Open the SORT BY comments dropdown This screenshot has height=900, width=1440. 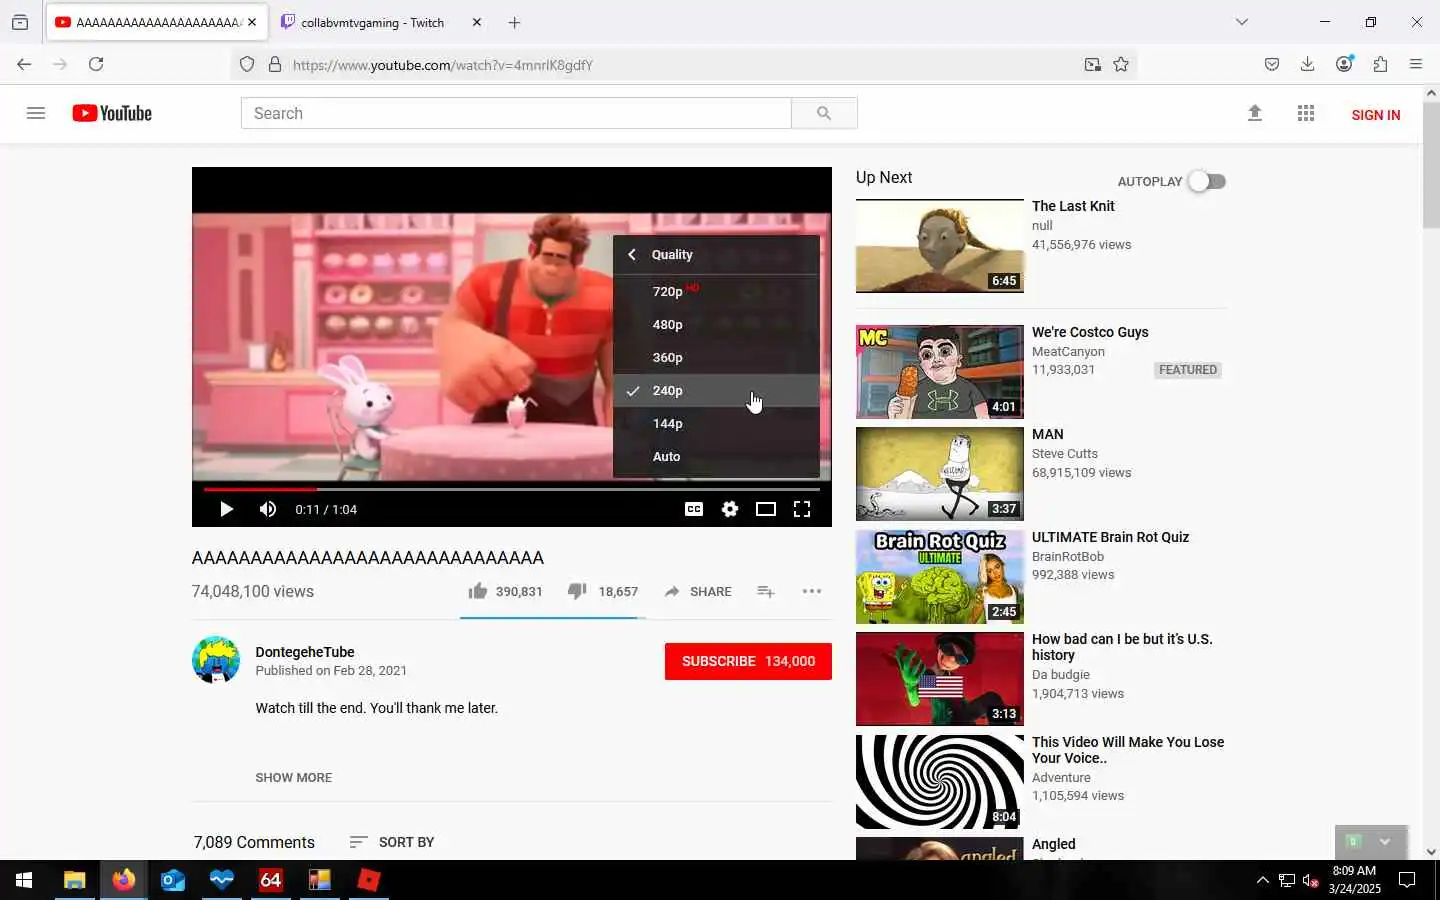391,842
